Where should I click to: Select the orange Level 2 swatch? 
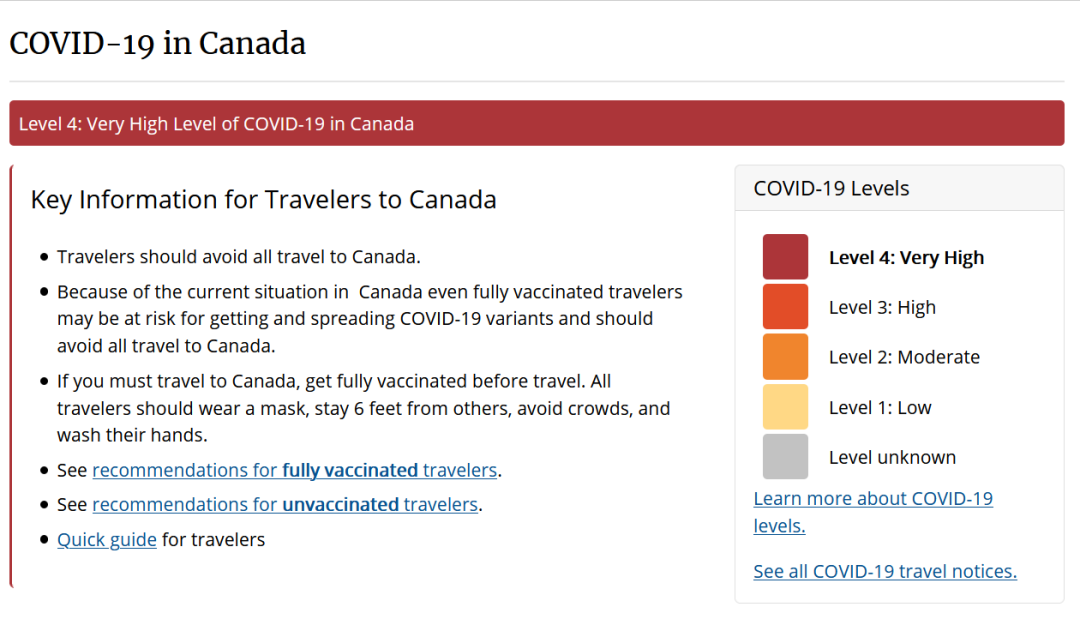(x=785, y=357)
